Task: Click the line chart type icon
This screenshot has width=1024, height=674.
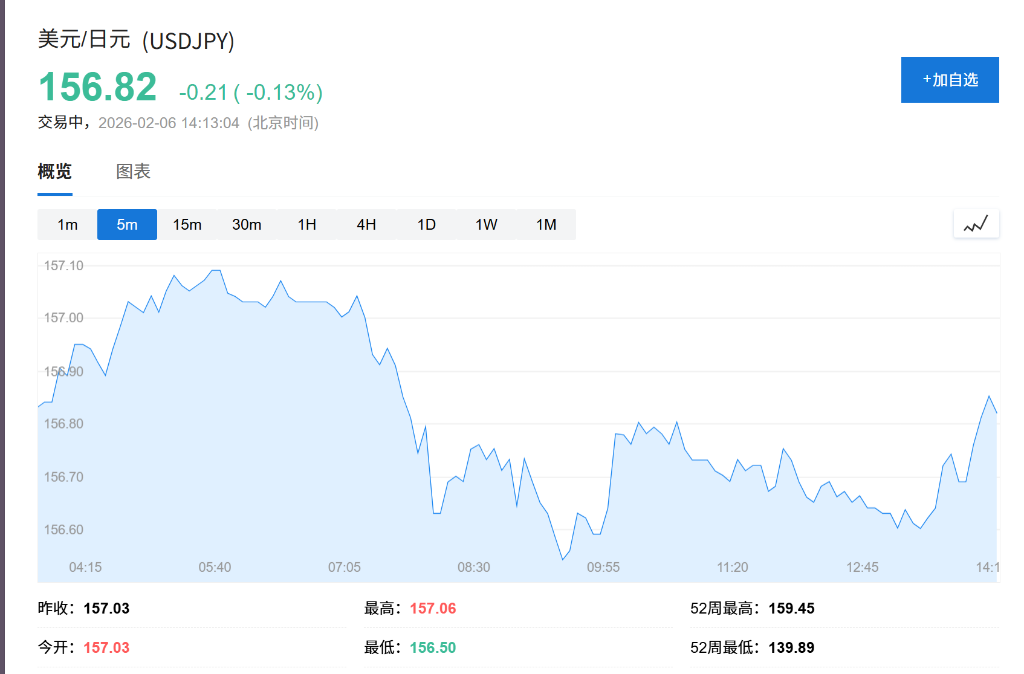Action: tap(975, 224)
